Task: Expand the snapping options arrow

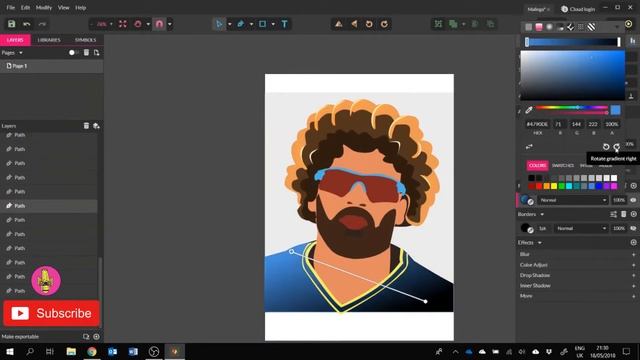Action: (x=169, y=24)
